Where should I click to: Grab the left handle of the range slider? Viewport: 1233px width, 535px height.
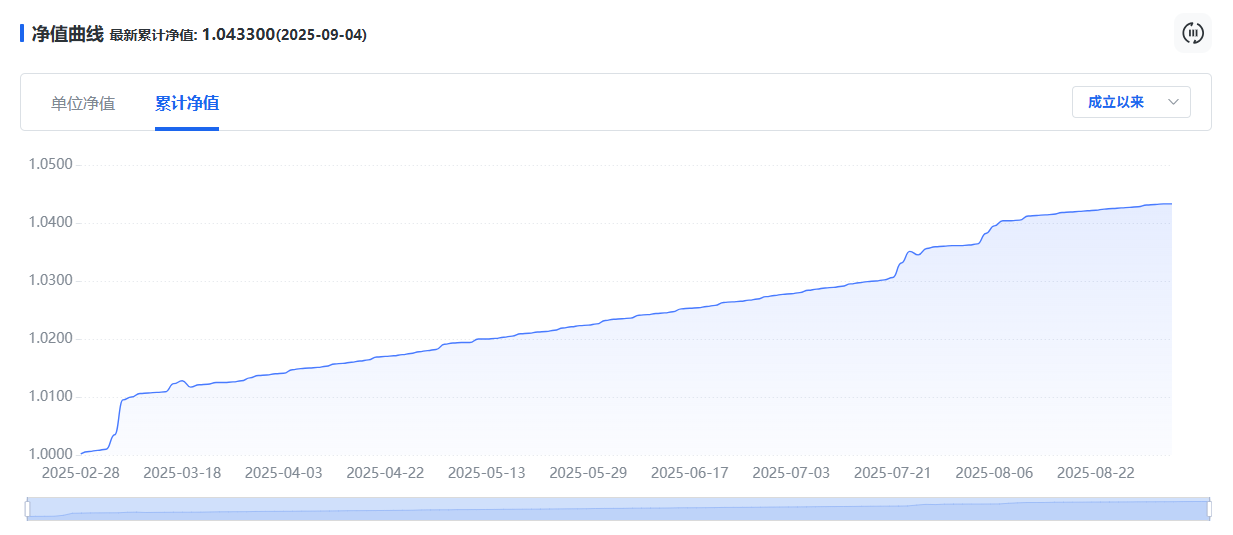(x=28, y=509)
